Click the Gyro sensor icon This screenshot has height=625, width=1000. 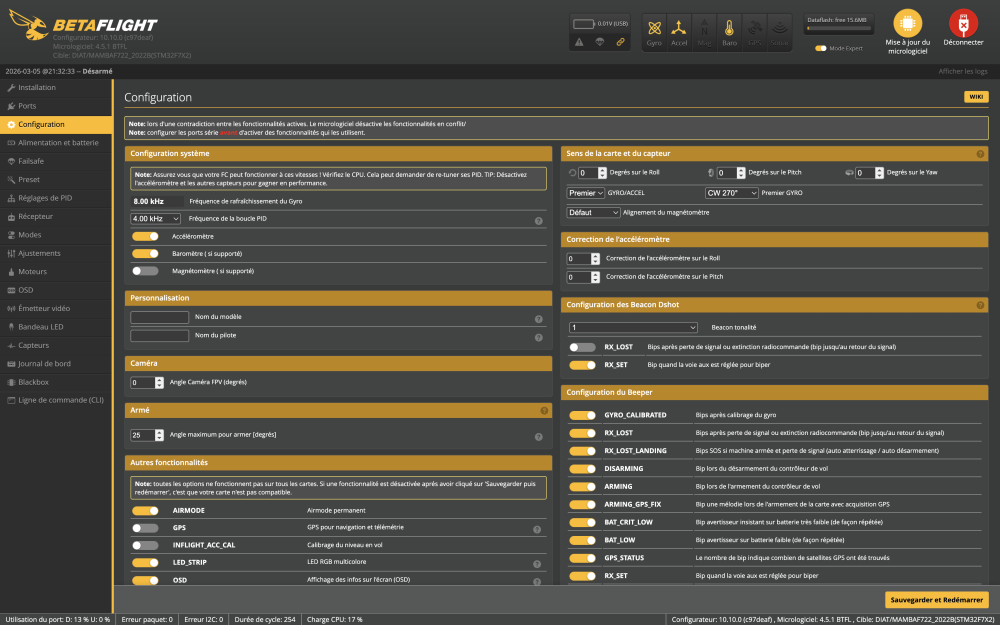click(x=654, y=28)
